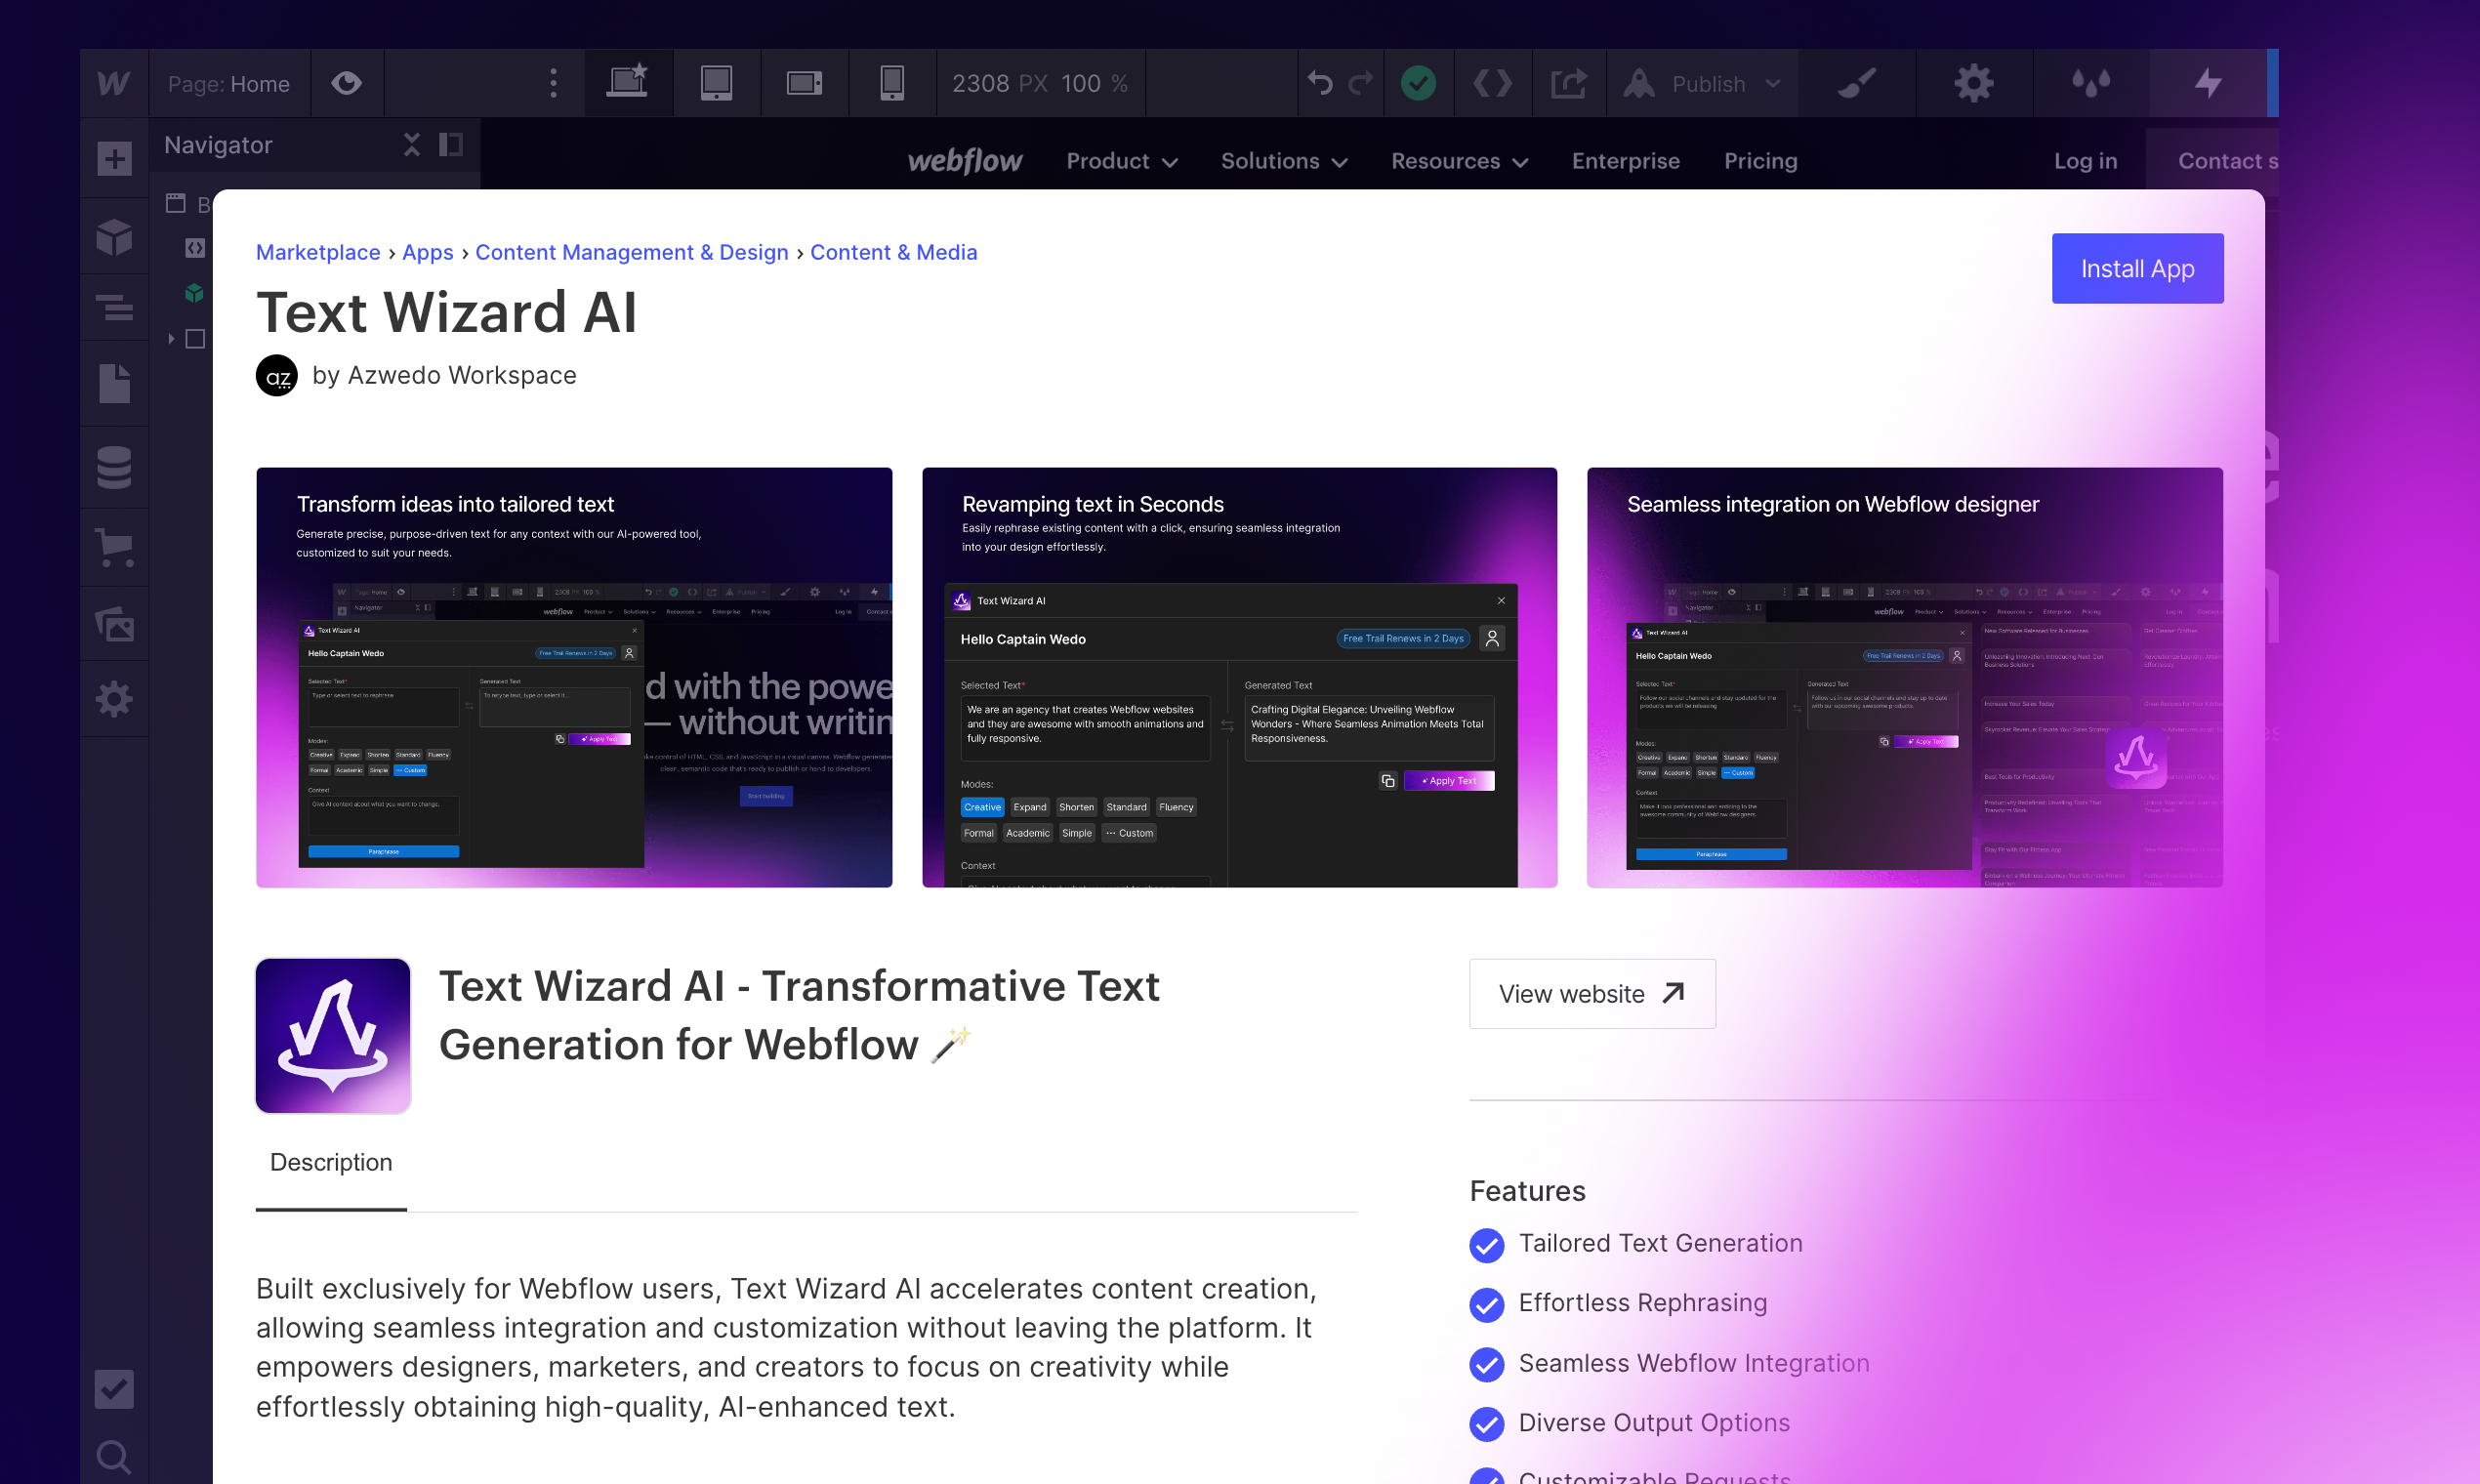Open the Assets images icon
2480x1484 pixels.
(114, 624)
